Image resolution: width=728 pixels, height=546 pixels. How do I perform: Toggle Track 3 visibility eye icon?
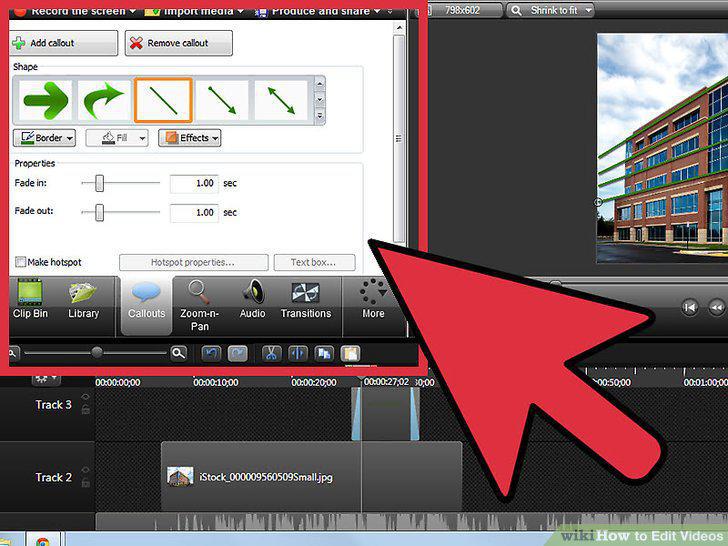pos(85,397)
